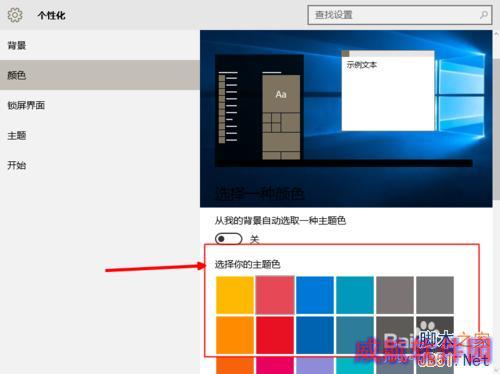Viewport: 500px width, 374px height.
Task: Select the cyan swatch in third row
Action: pyautogui.click(x=355, y=365)
